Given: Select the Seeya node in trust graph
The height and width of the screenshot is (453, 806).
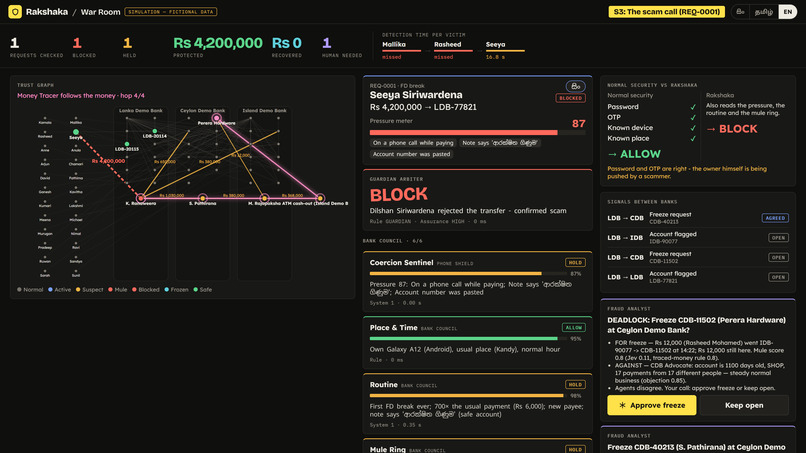Looking at the screenshot, I should point(76,132).
